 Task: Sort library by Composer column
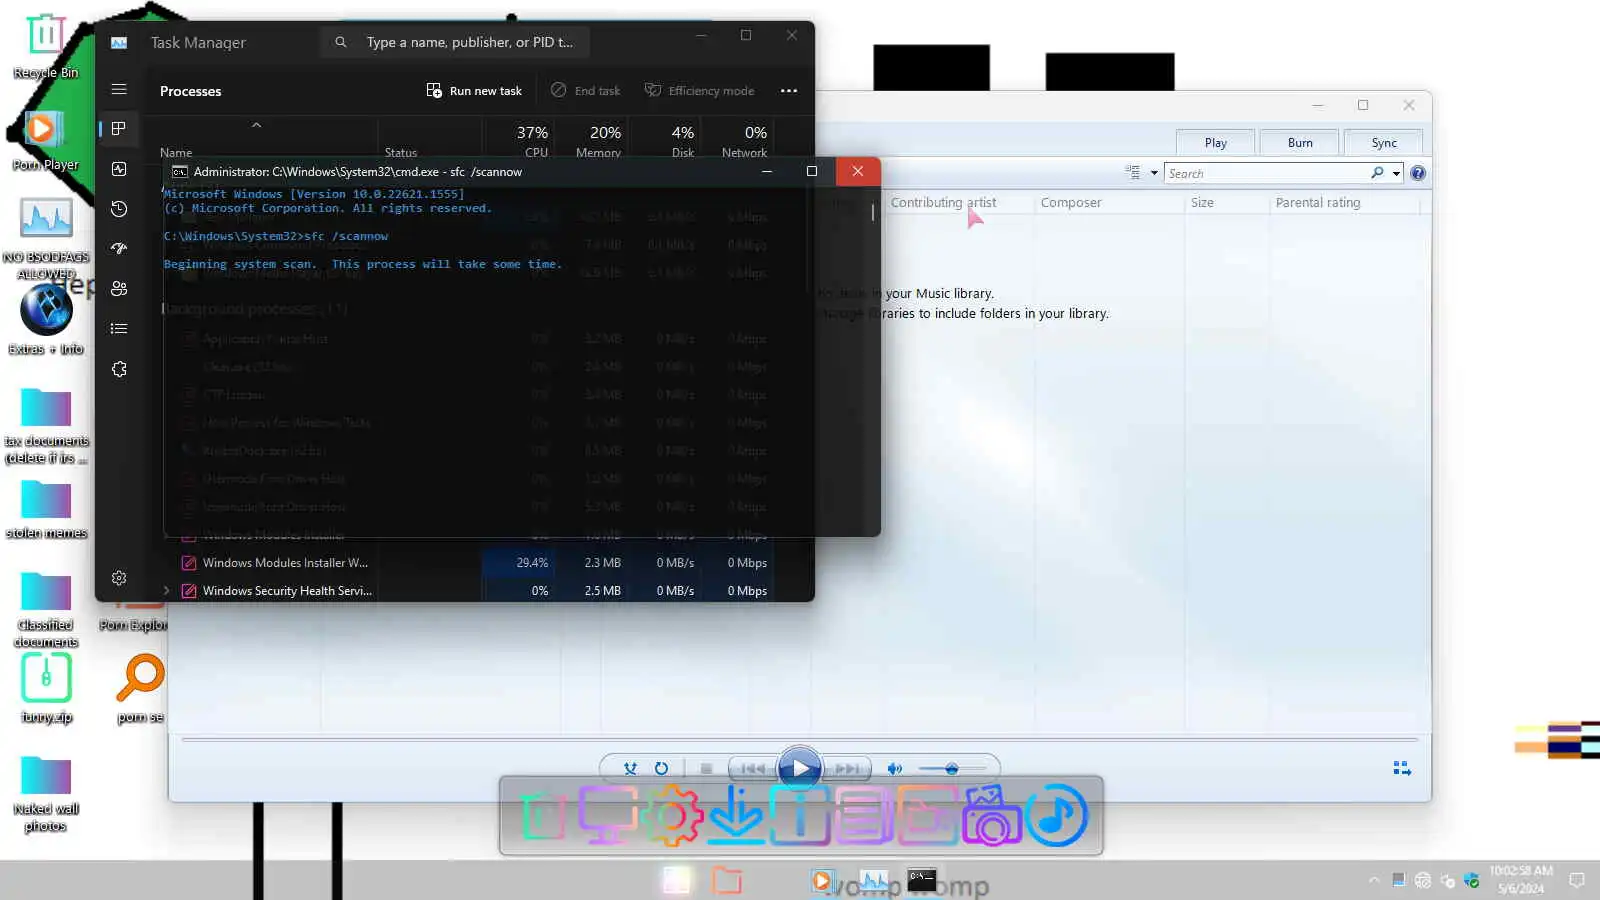[1071, 202]
